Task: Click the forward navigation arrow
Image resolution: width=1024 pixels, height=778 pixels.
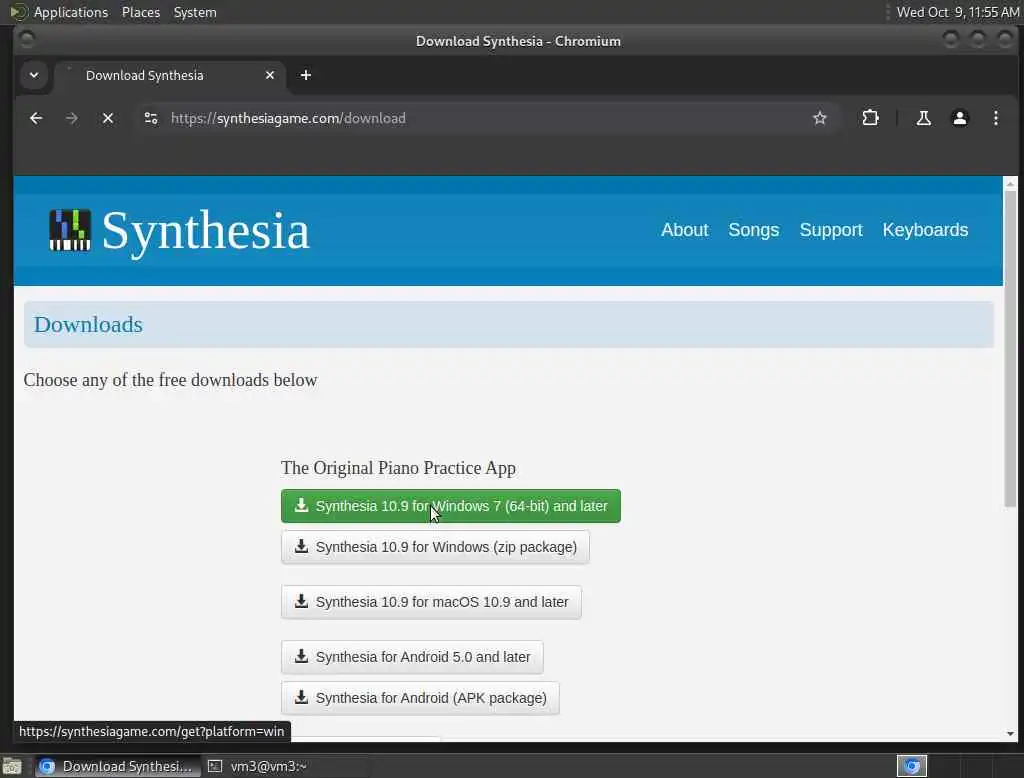Action: pyautogui.click(x=72, y=118)
